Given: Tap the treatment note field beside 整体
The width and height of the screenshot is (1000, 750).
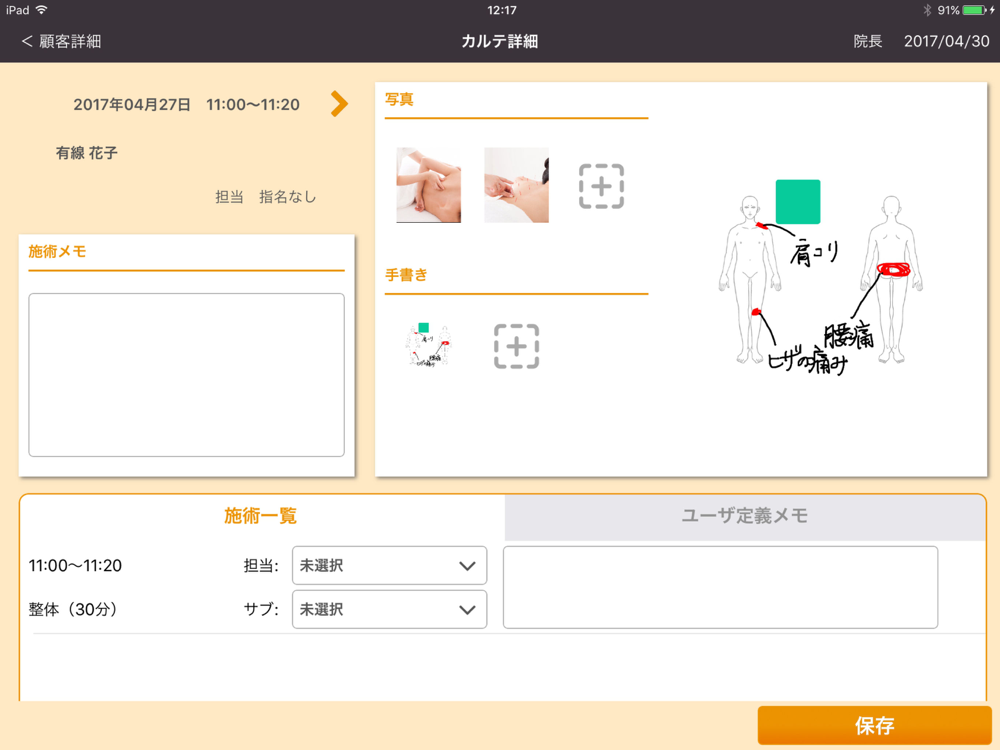Looking at the screenshot, I should 720,587.
